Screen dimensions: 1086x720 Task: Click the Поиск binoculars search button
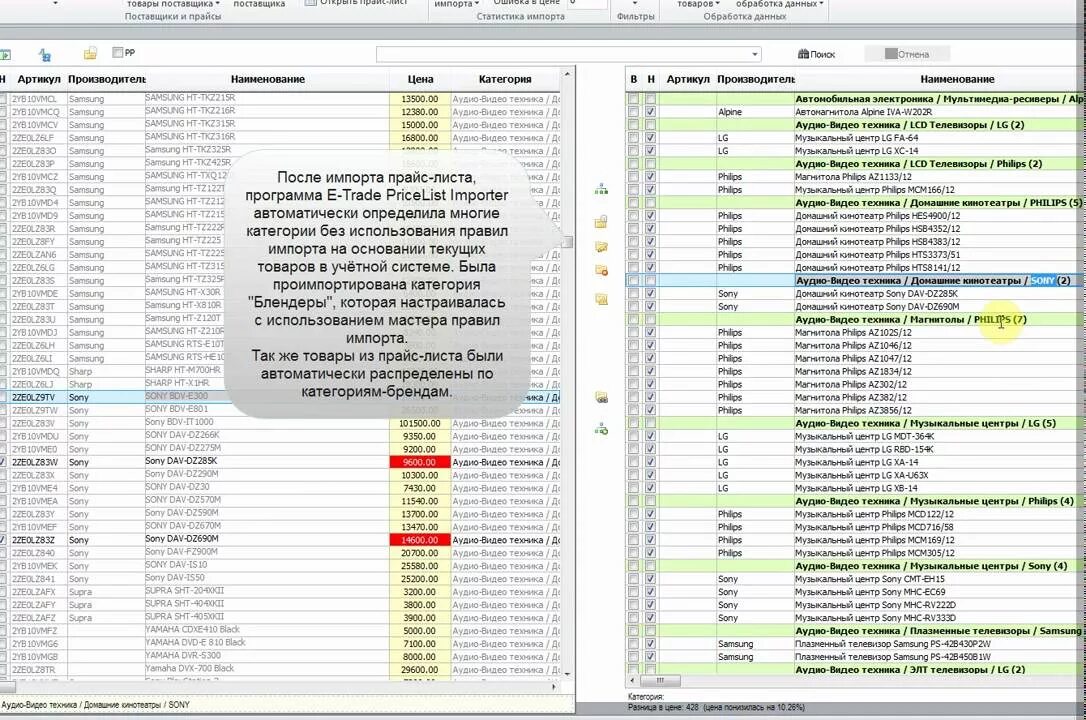(x=817, y=54)
